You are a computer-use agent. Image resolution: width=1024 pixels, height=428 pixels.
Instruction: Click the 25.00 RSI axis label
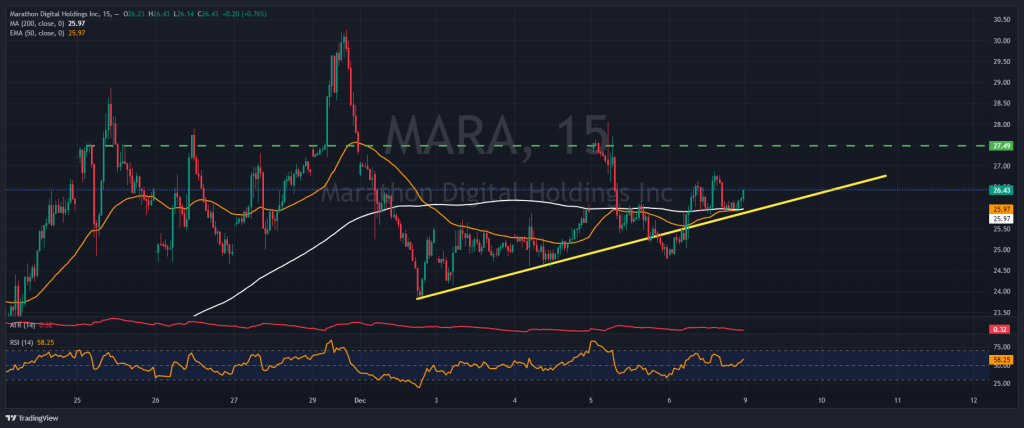click(1001, 384)
